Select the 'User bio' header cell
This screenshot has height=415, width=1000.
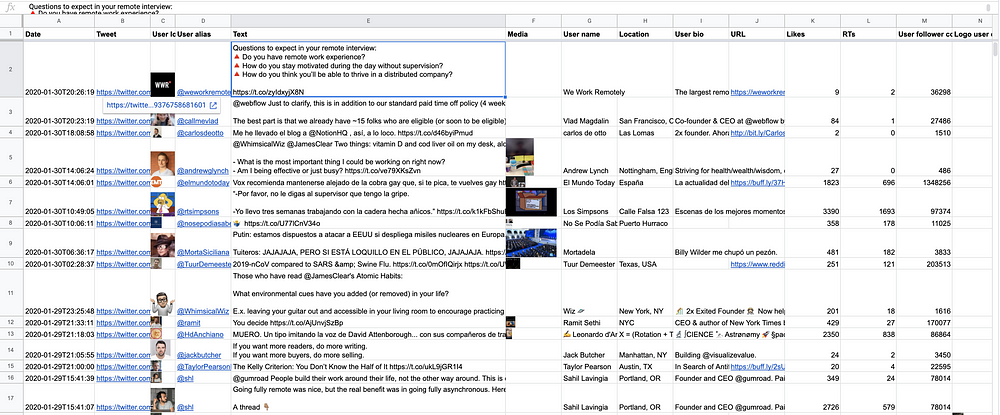[701, 34]
